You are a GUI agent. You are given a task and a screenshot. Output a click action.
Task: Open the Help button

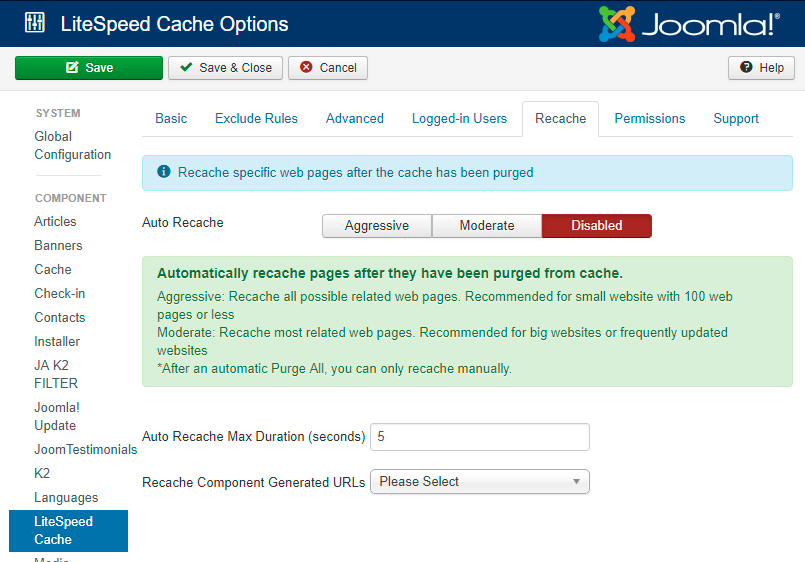point(761,68)
